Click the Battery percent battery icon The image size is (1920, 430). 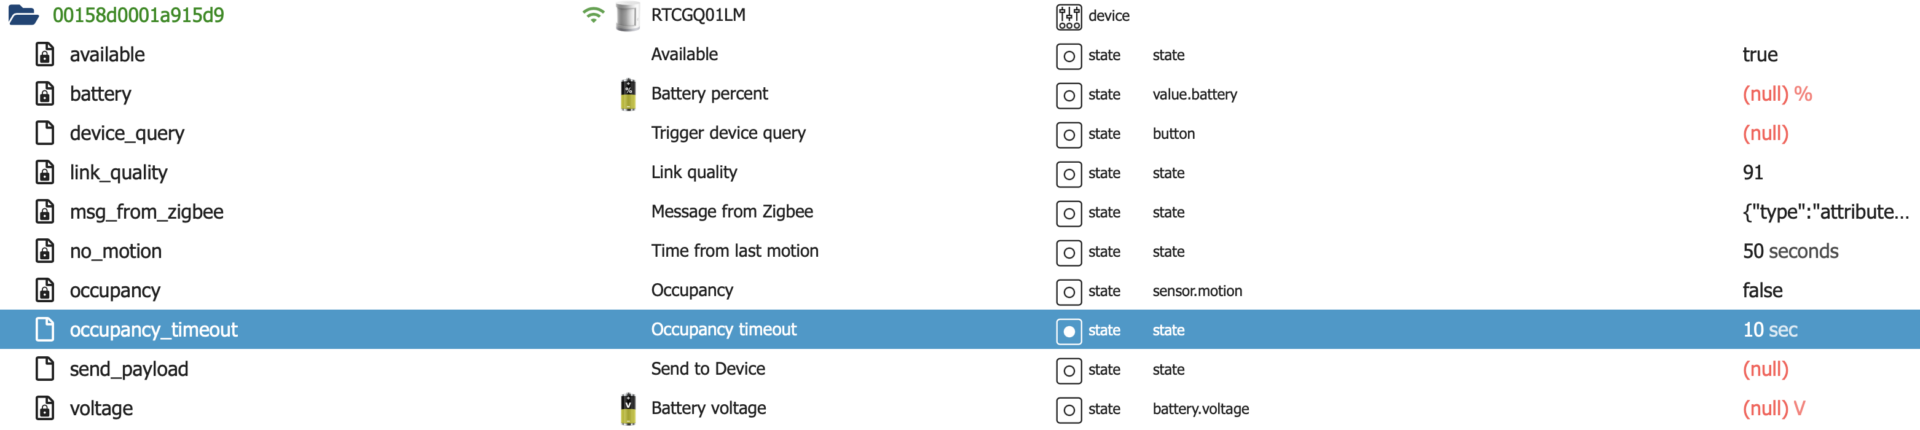(x=628, y=94)
